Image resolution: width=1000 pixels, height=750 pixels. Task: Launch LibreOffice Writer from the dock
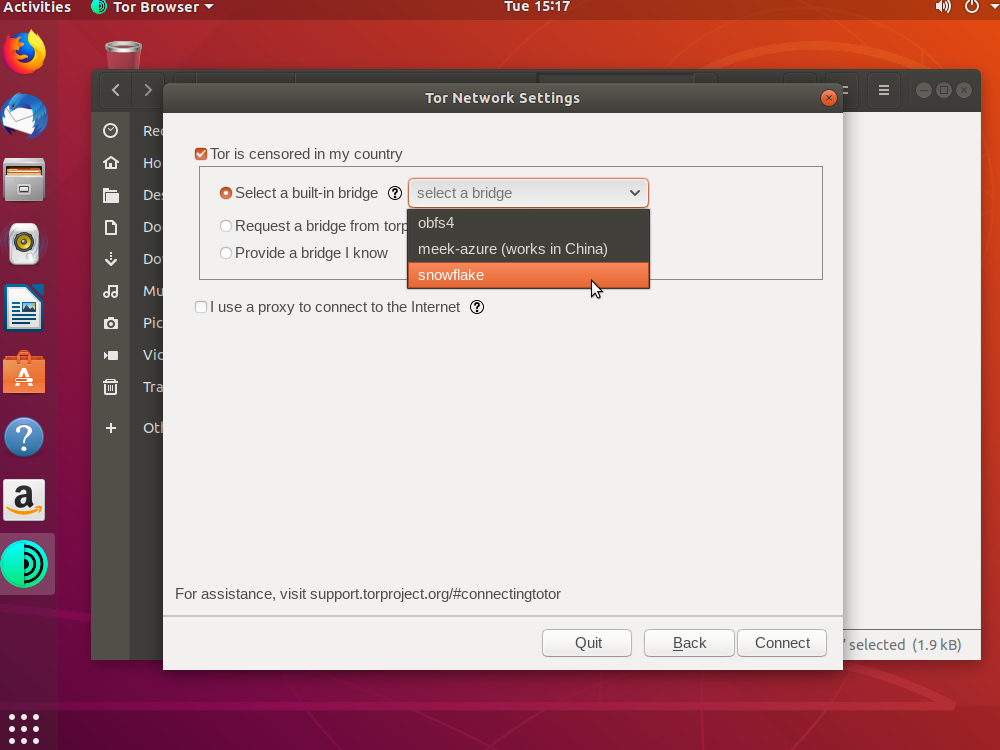click(24, 308)
